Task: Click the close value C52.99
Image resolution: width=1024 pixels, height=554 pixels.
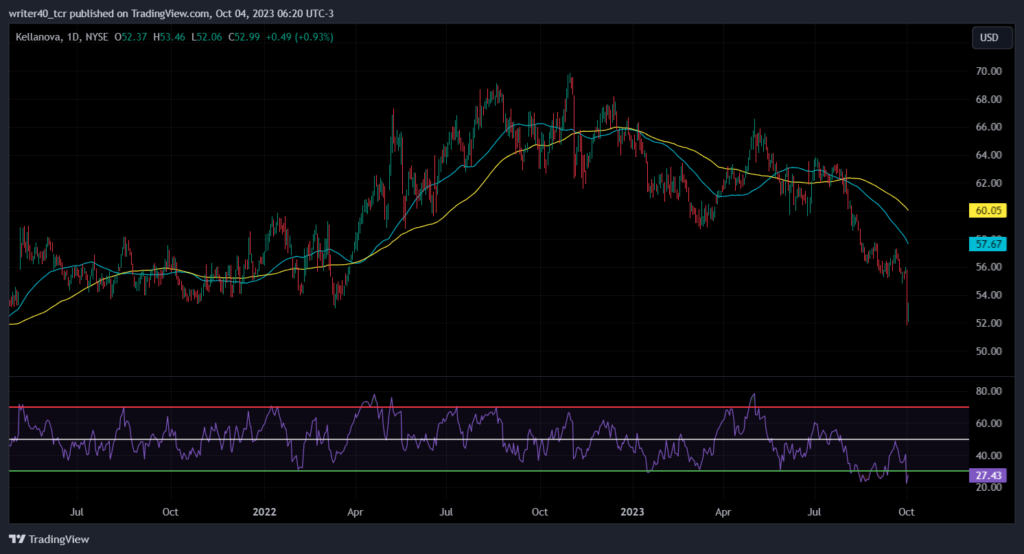Action: [x=244, y=37]
